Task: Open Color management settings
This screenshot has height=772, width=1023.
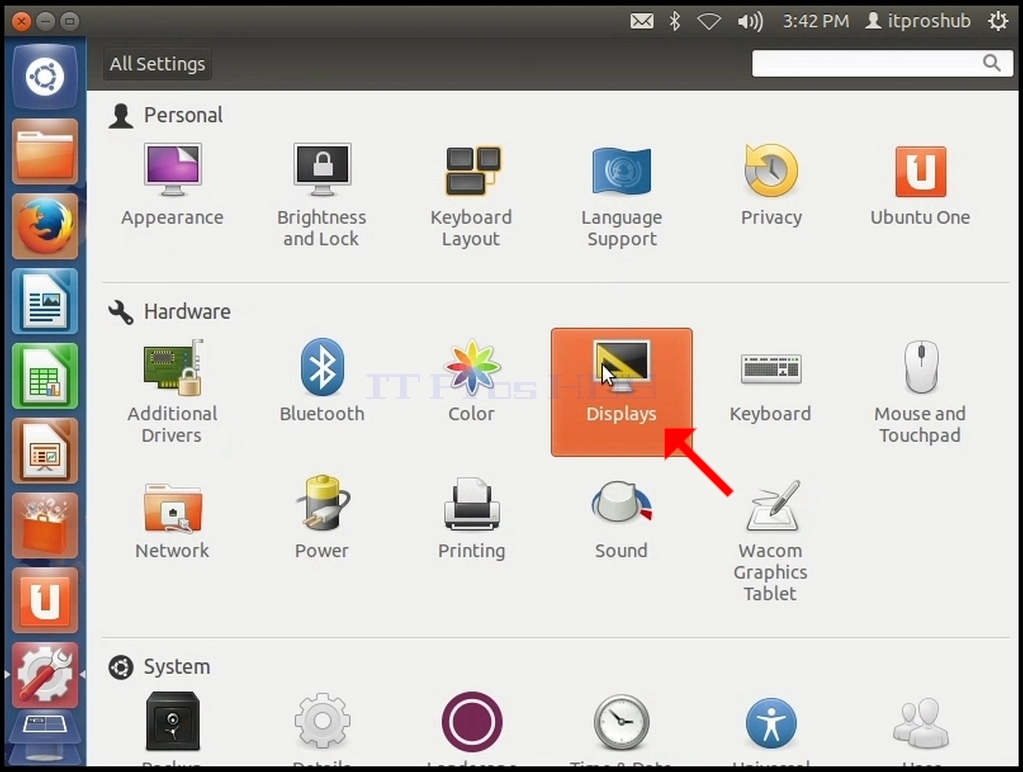Action: click(x=472, y=382)
